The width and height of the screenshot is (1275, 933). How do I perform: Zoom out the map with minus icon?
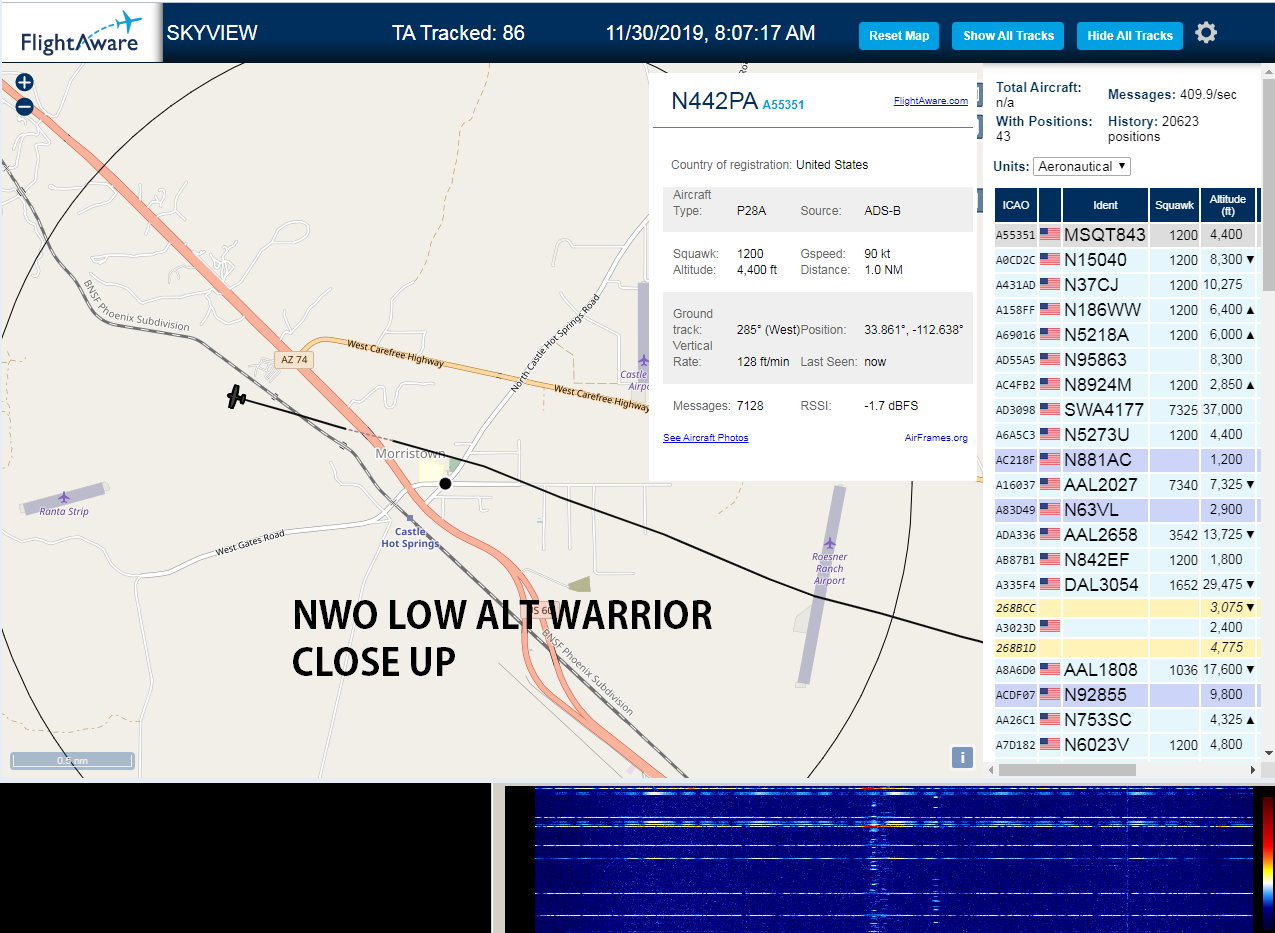pyautogui.click(x=25, y=106)
